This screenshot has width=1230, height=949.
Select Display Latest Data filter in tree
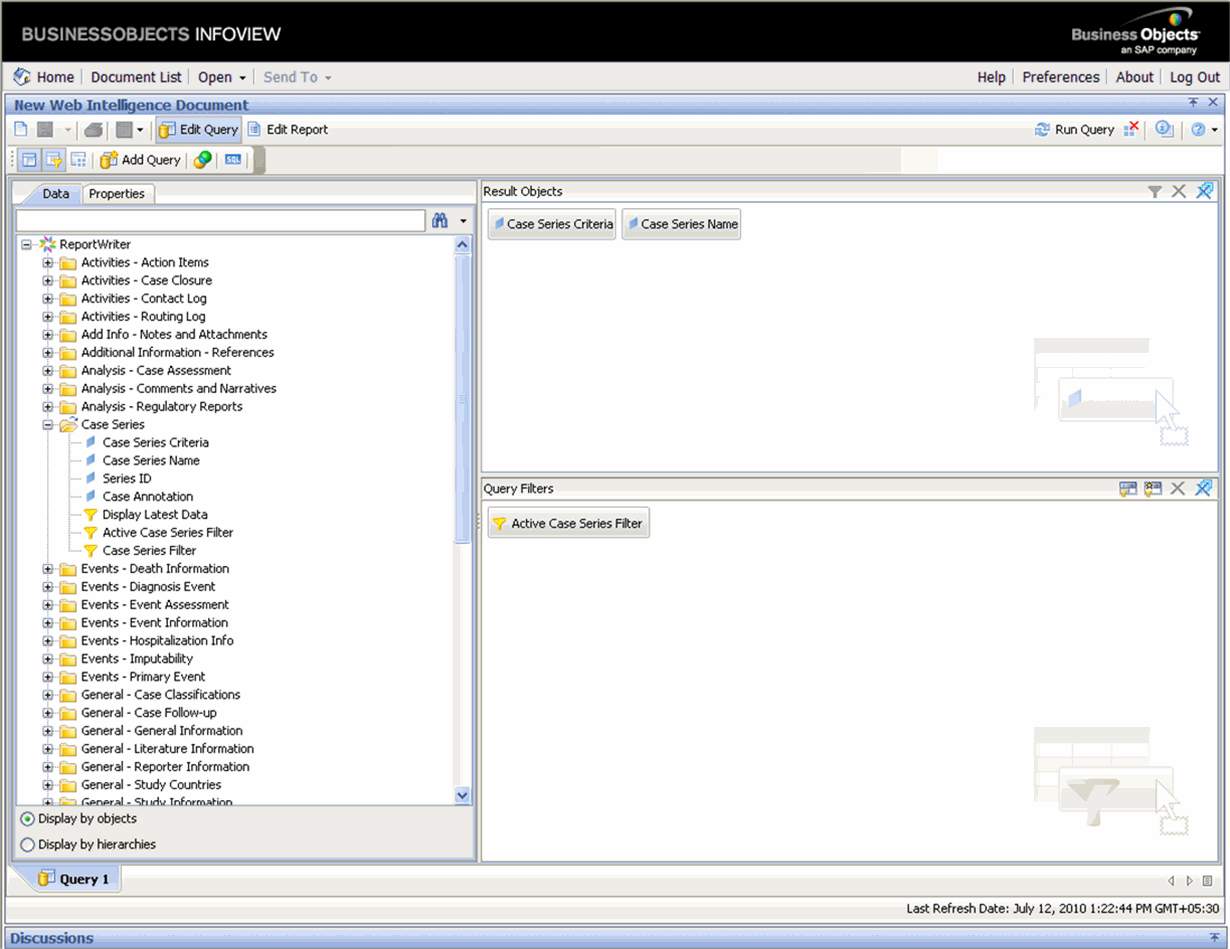point(155,515)
